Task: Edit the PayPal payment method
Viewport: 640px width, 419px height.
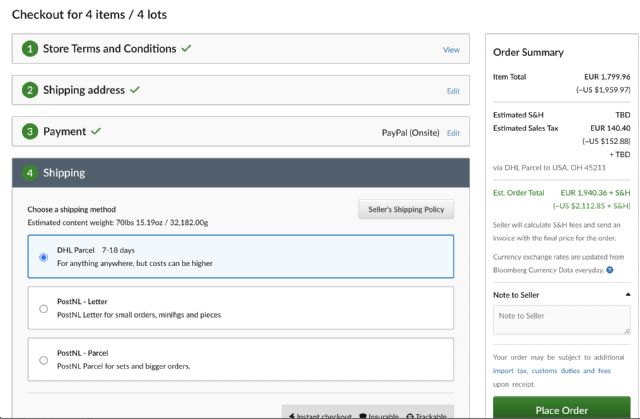Action: coord(453,132)
